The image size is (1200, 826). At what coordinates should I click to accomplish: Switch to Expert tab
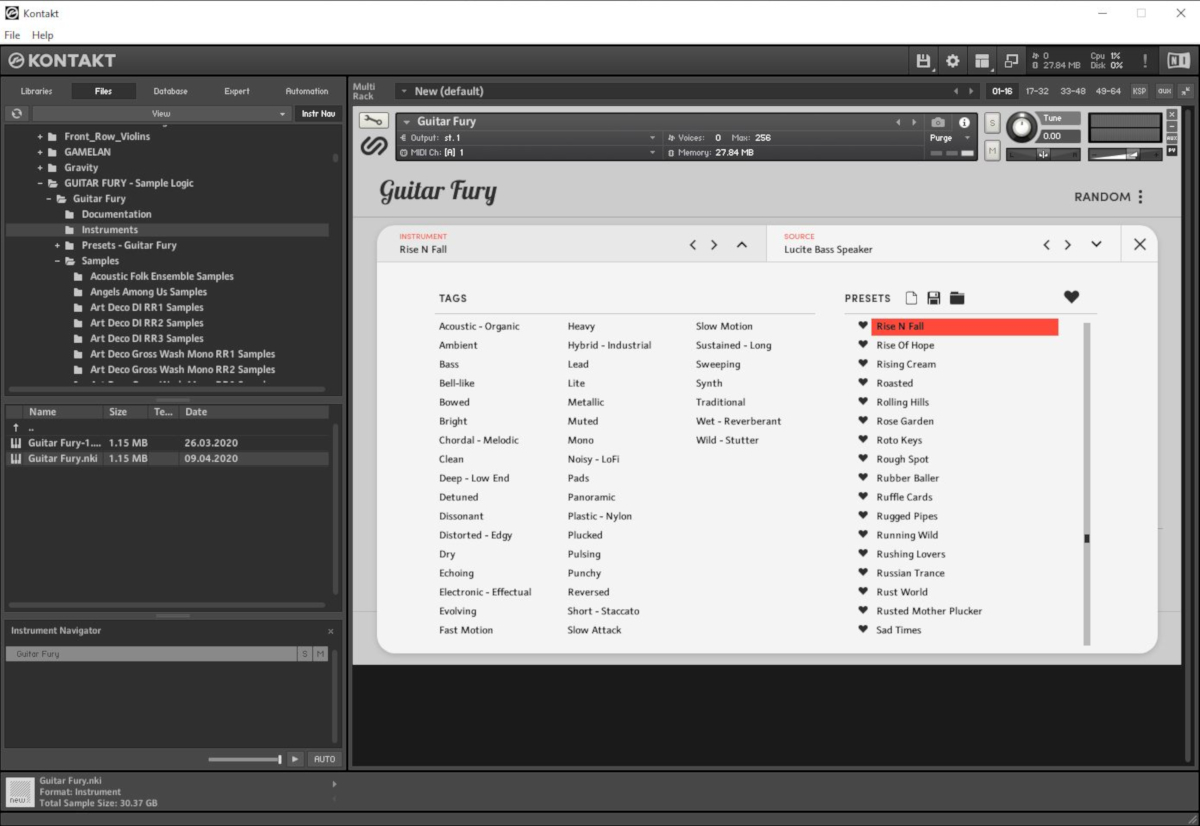pos(237,91)
